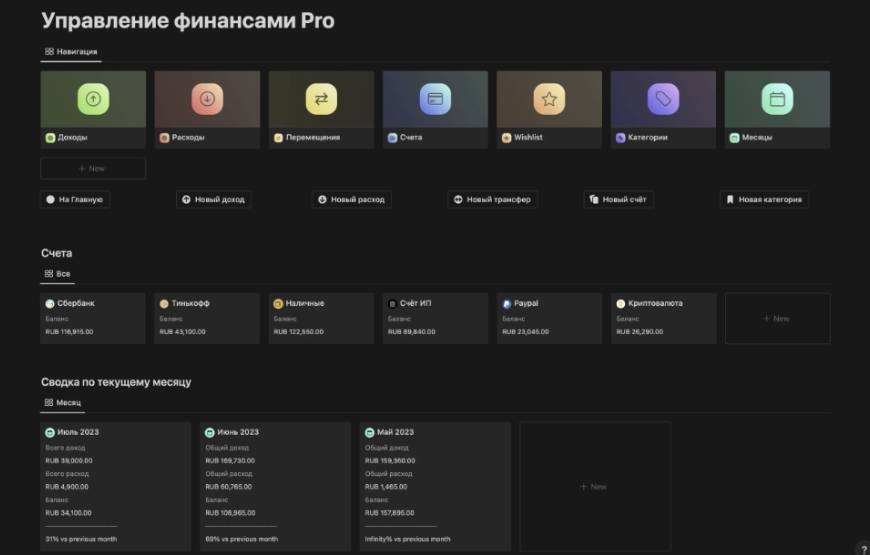The width and height of the screenshot is (870, 555).
Task: Click the Новый расход button
Action: 350,199
